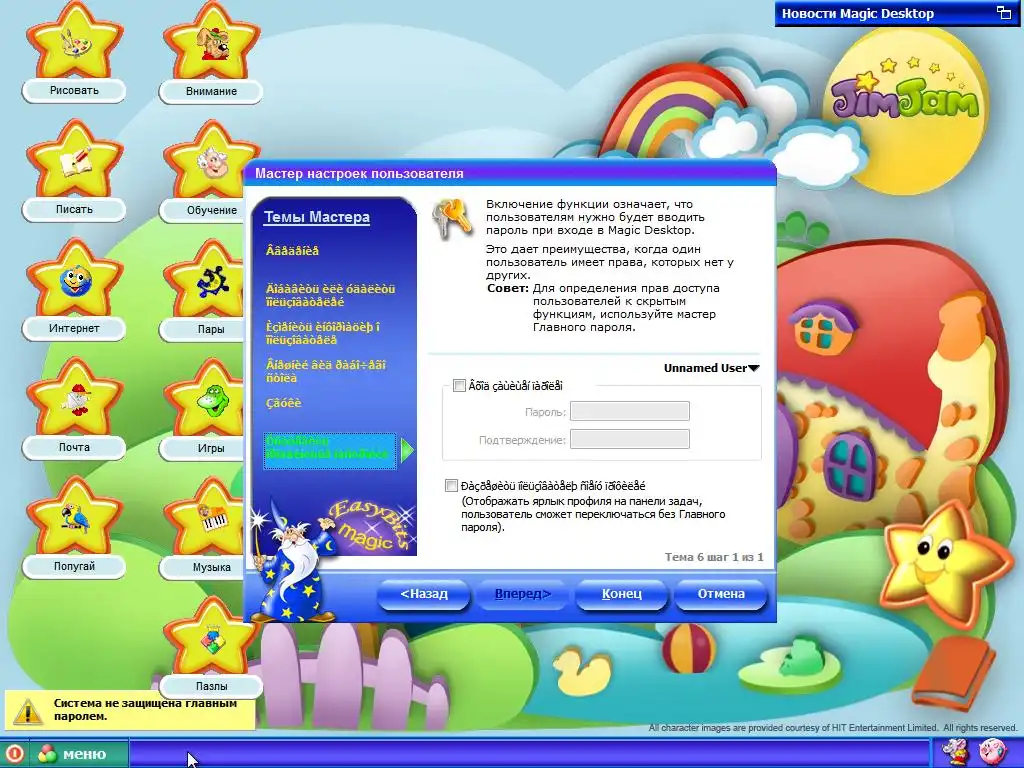
Task: Click the red power icon in taskbar
Action: click(14, 754)
